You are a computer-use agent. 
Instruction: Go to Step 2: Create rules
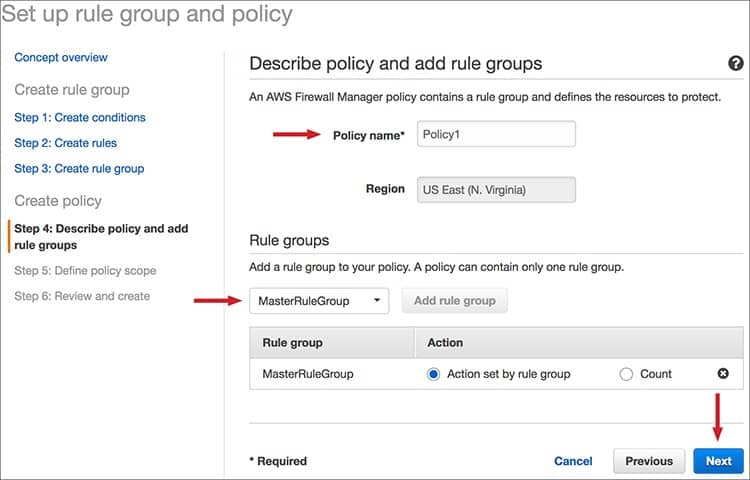tap(66, 143)
